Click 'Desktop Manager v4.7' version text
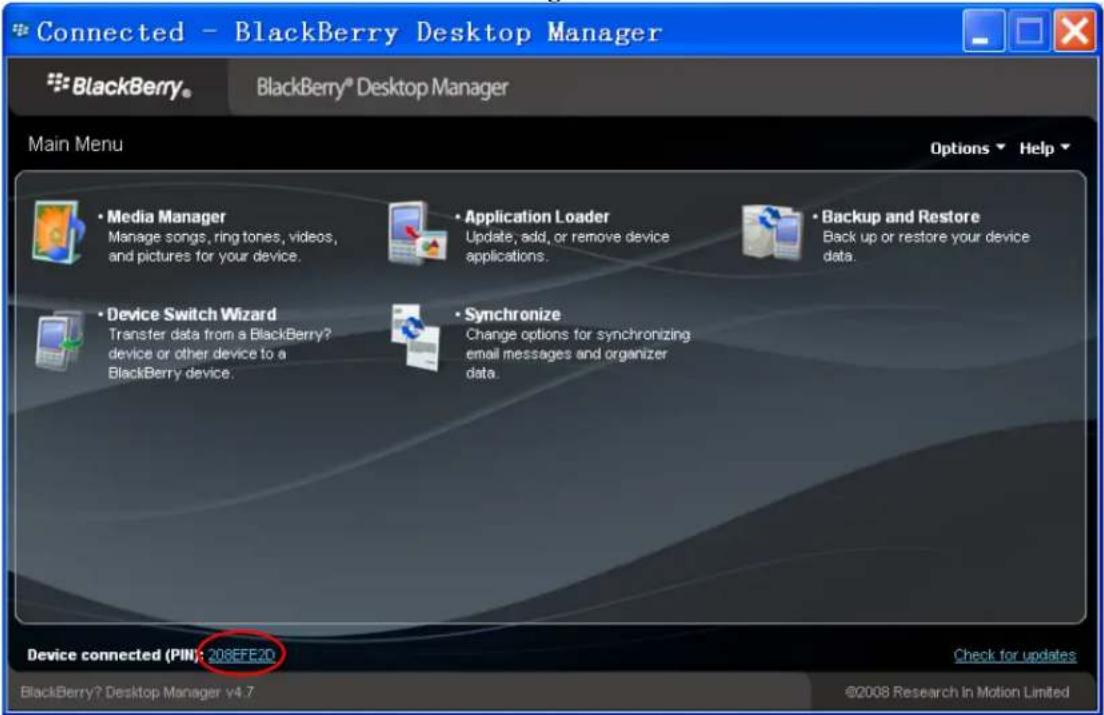Image resolution: width=1104 pixels, height=715 pixels. tap(137, 692)
